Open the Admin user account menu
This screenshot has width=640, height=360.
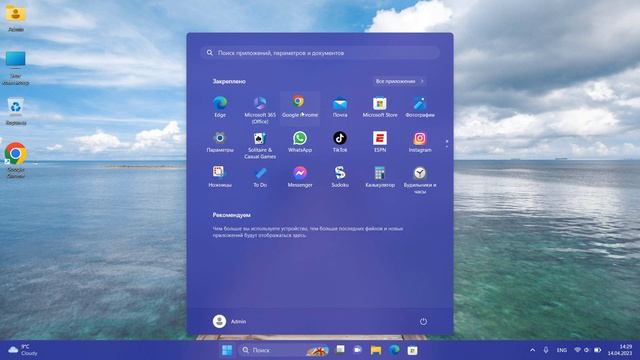(229, 321)
